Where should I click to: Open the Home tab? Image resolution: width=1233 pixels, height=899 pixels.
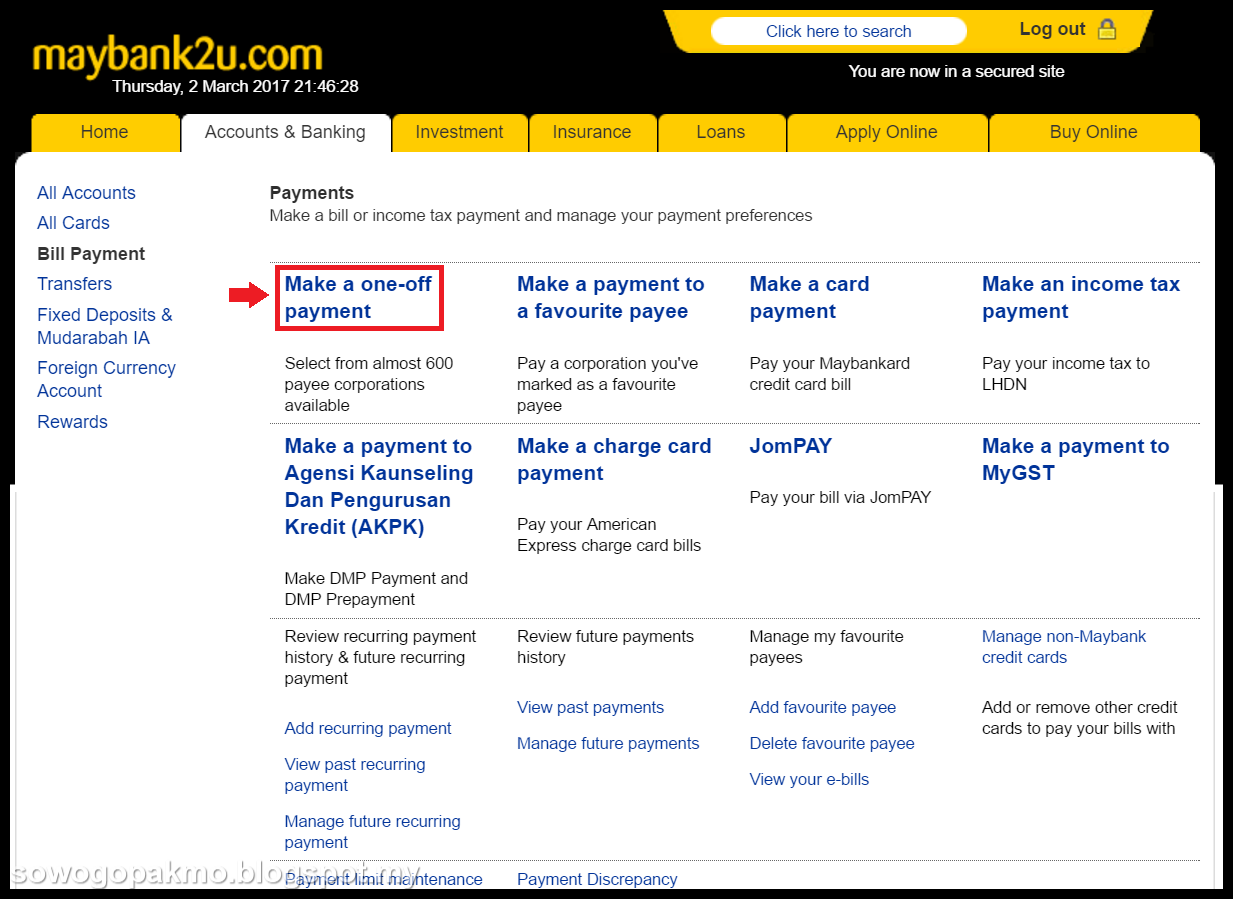click(x=104, y=132)
